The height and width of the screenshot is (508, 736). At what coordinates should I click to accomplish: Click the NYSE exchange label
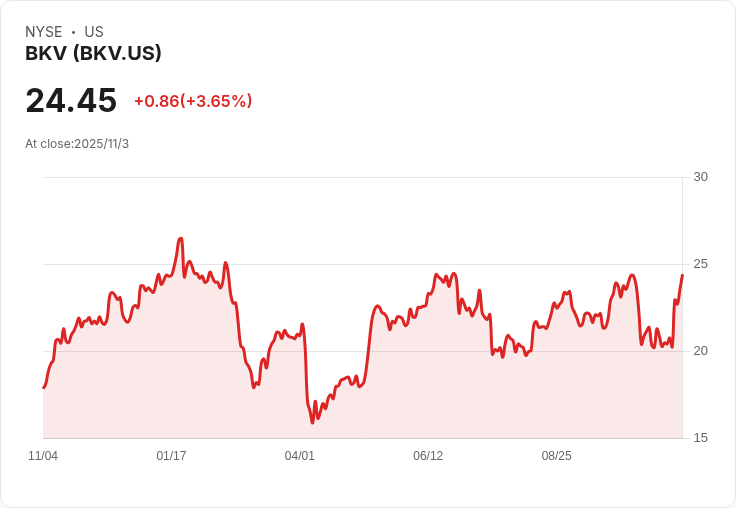[44, 32]
